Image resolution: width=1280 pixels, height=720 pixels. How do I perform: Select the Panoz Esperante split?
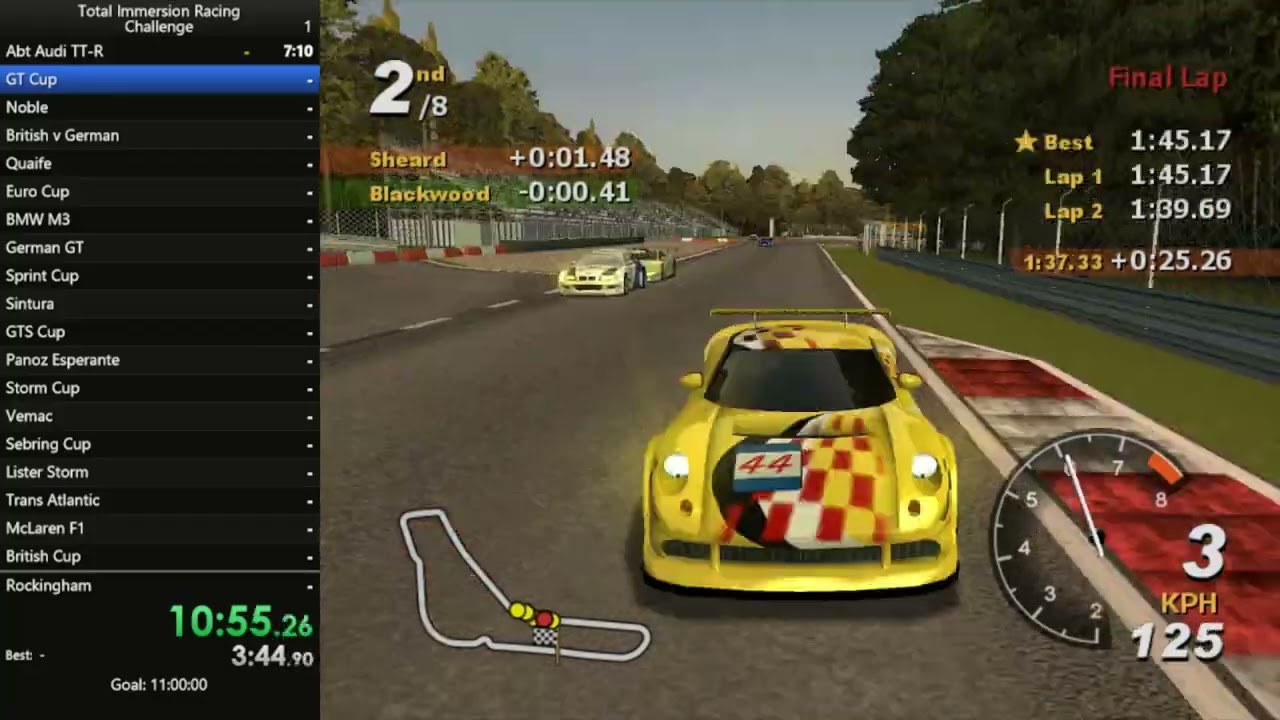click(x=160, y=359)
